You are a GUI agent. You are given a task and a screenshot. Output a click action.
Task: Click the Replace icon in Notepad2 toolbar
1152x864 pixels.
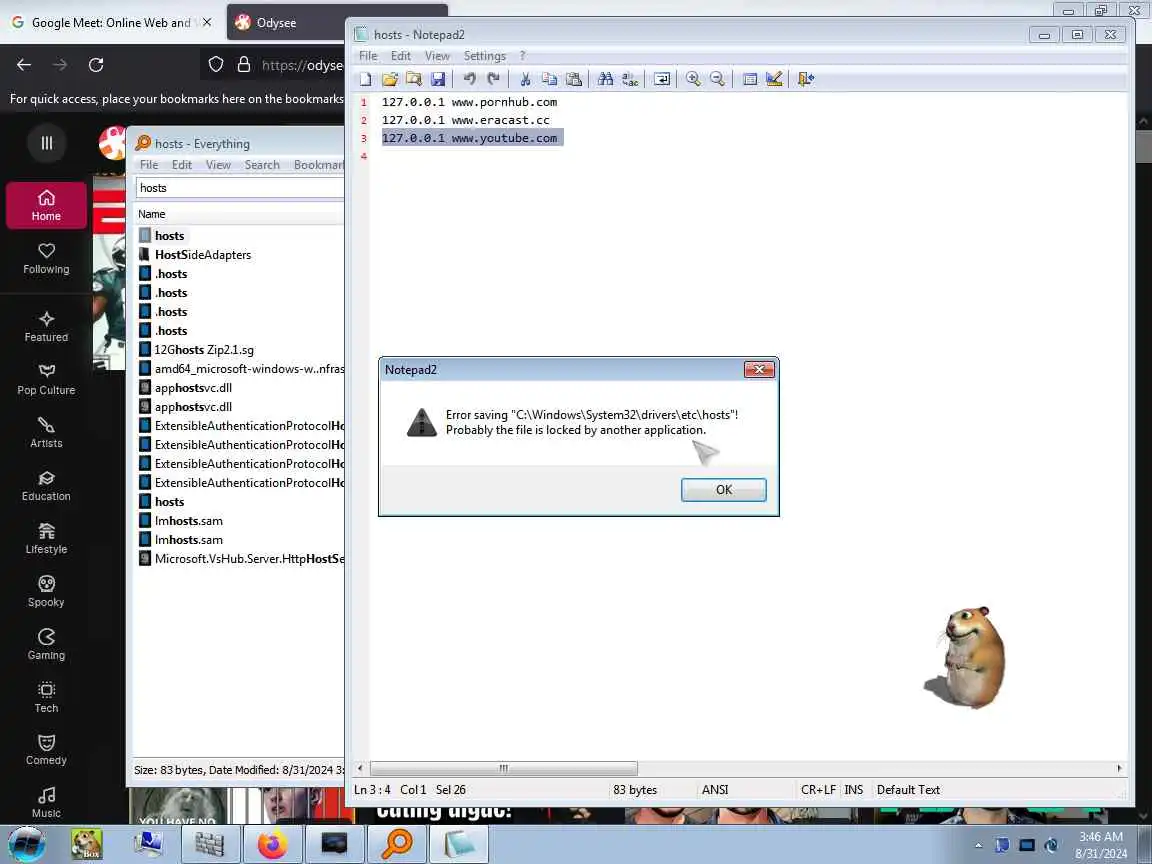click(630, 79)
